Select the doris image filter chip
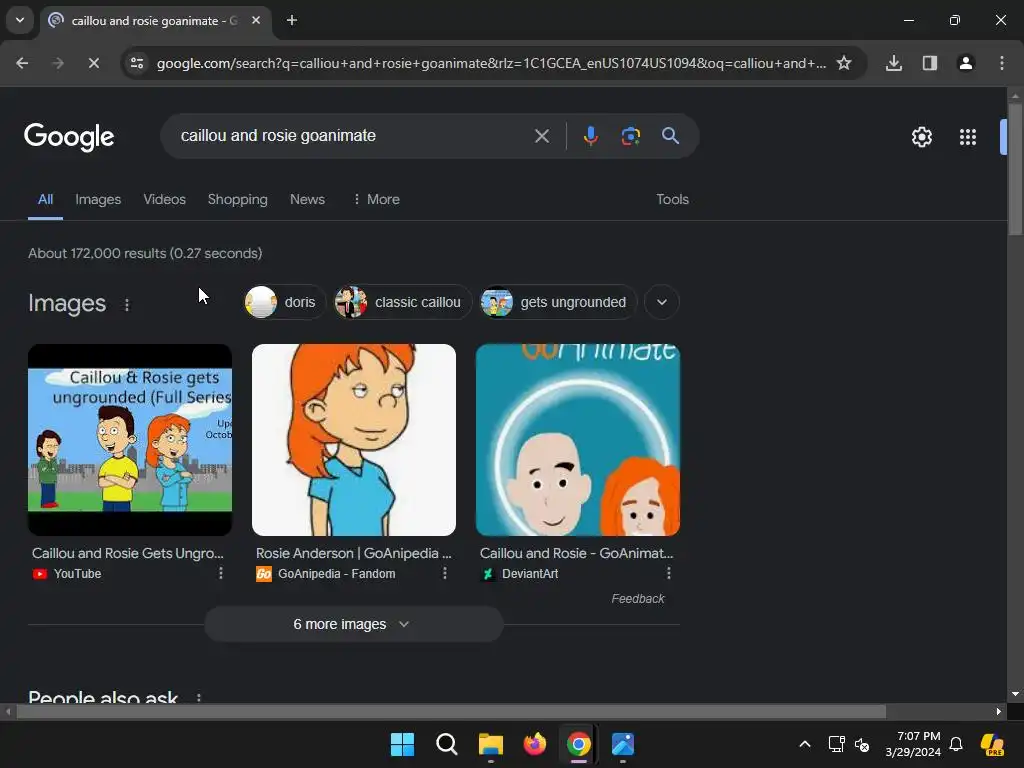 click(284, 302)
